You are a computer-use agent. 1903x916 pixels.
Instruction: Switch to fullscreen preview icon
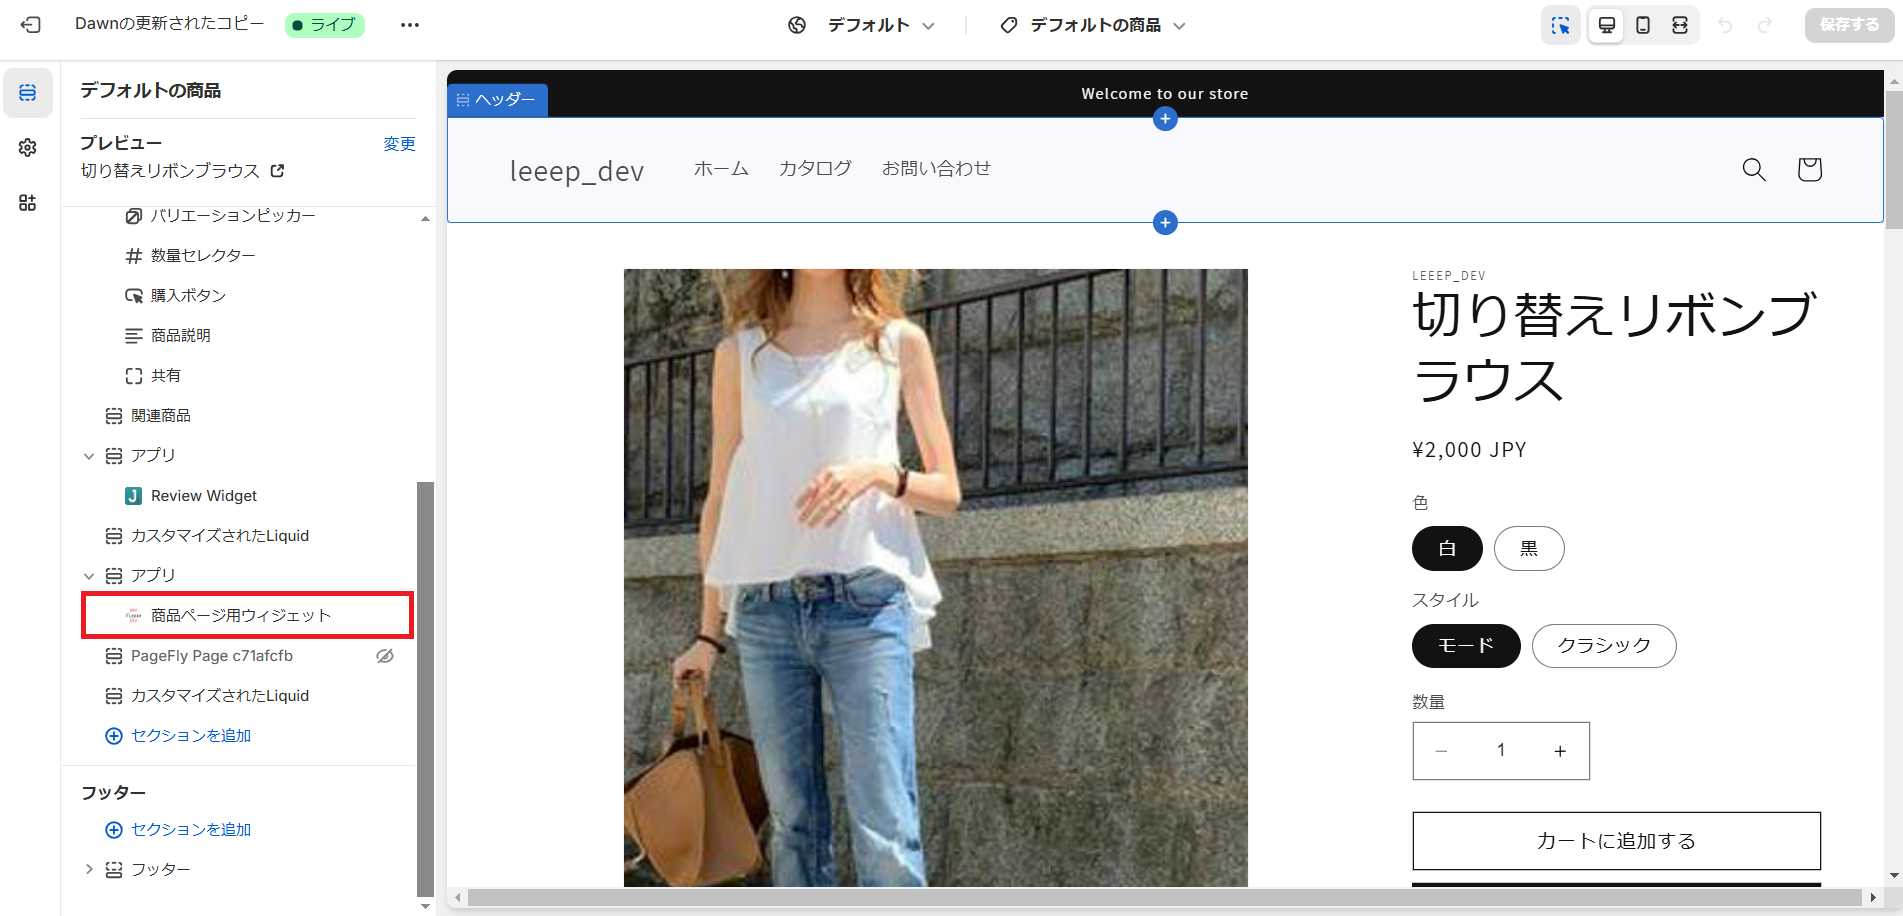[1680, 25]
